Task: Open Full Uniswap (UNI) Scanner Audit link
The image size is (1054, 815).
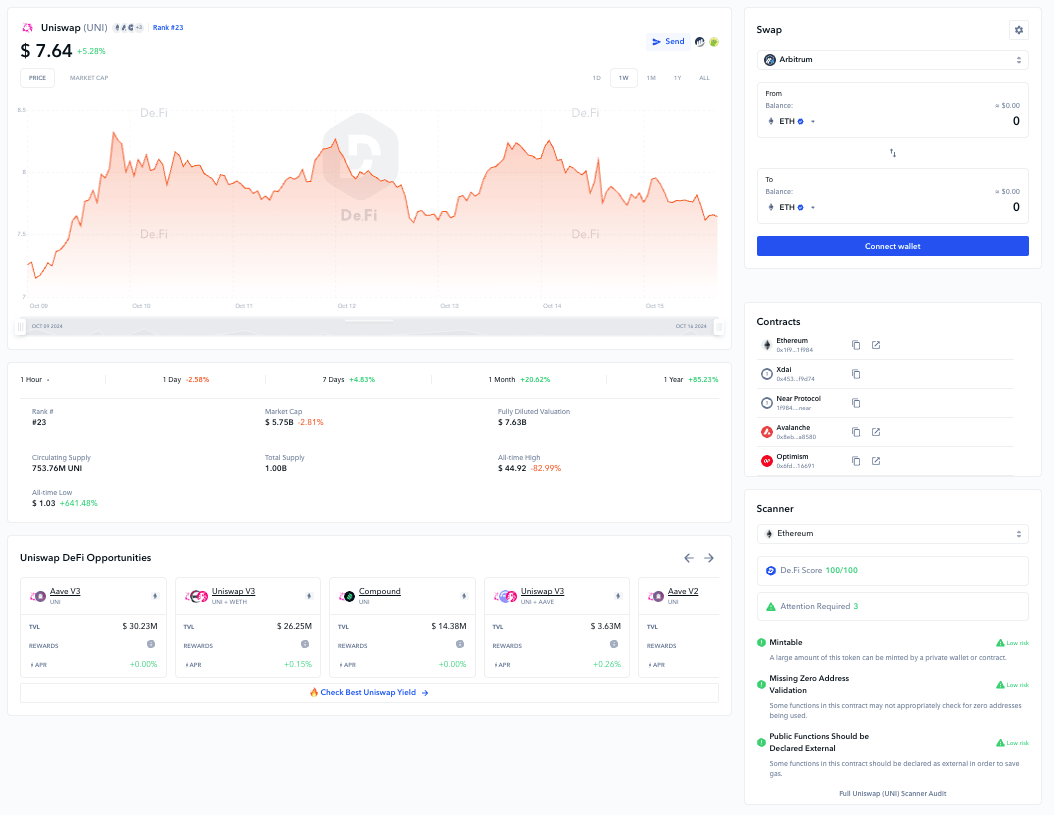Action: (x=893, y=793)
